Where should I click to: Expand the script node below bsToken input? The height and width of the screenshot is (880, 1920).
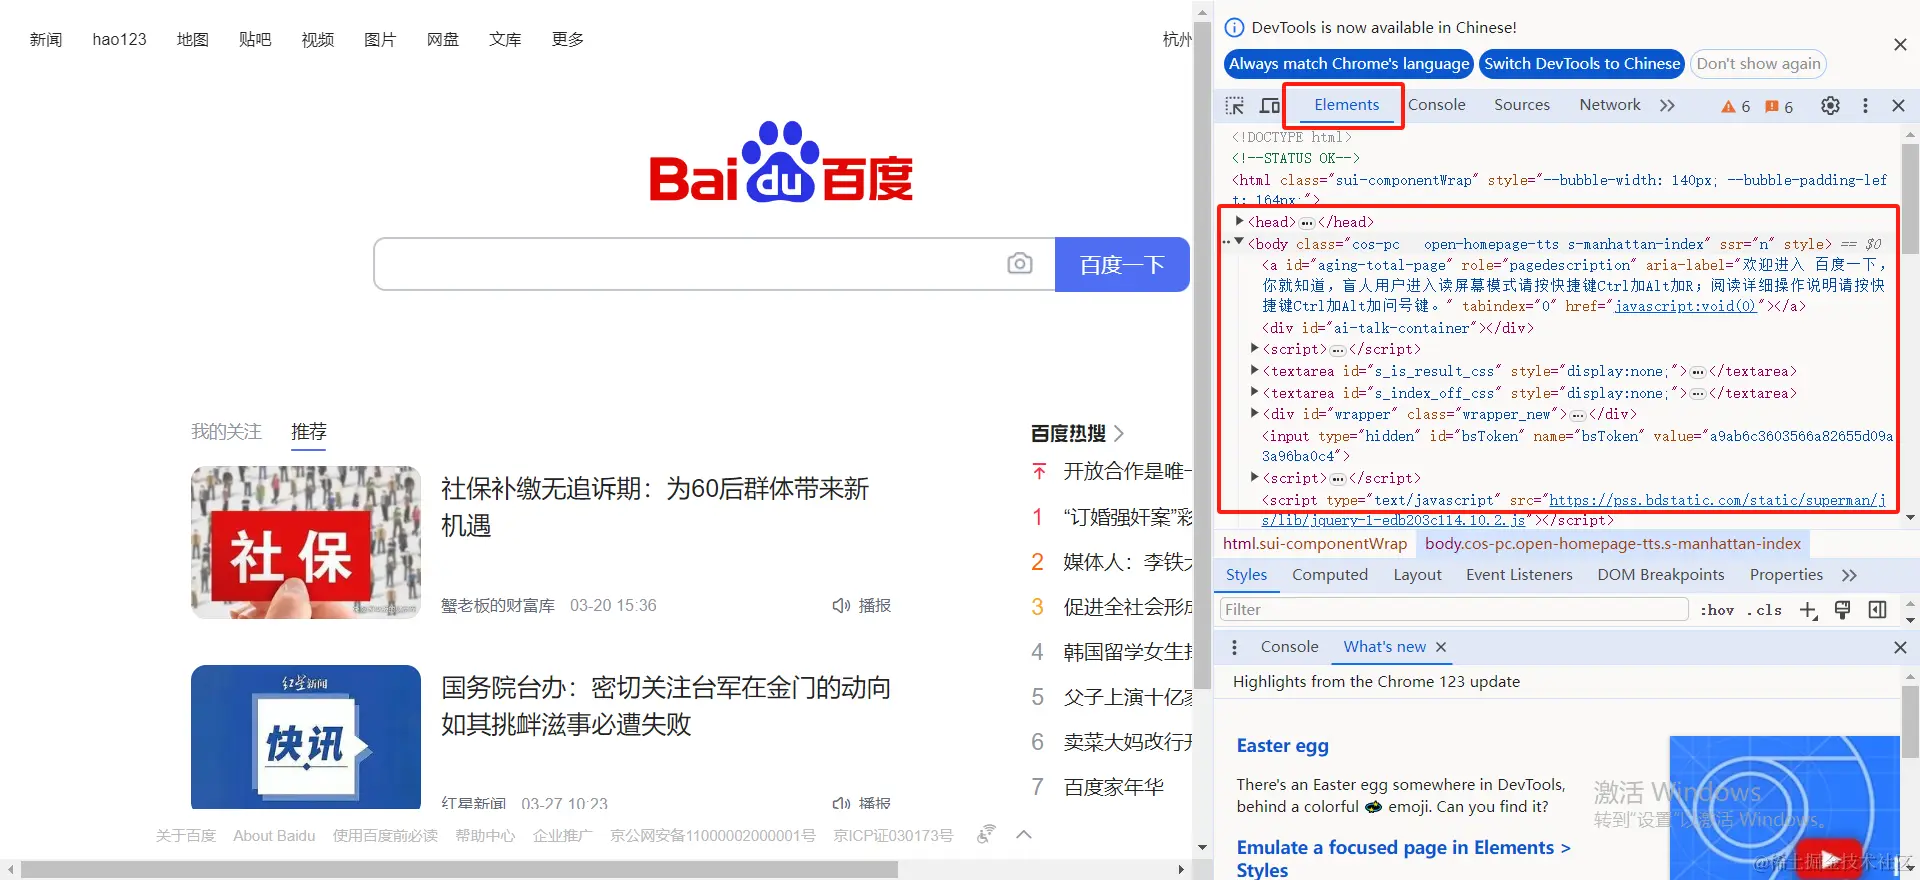(1254, 477)
